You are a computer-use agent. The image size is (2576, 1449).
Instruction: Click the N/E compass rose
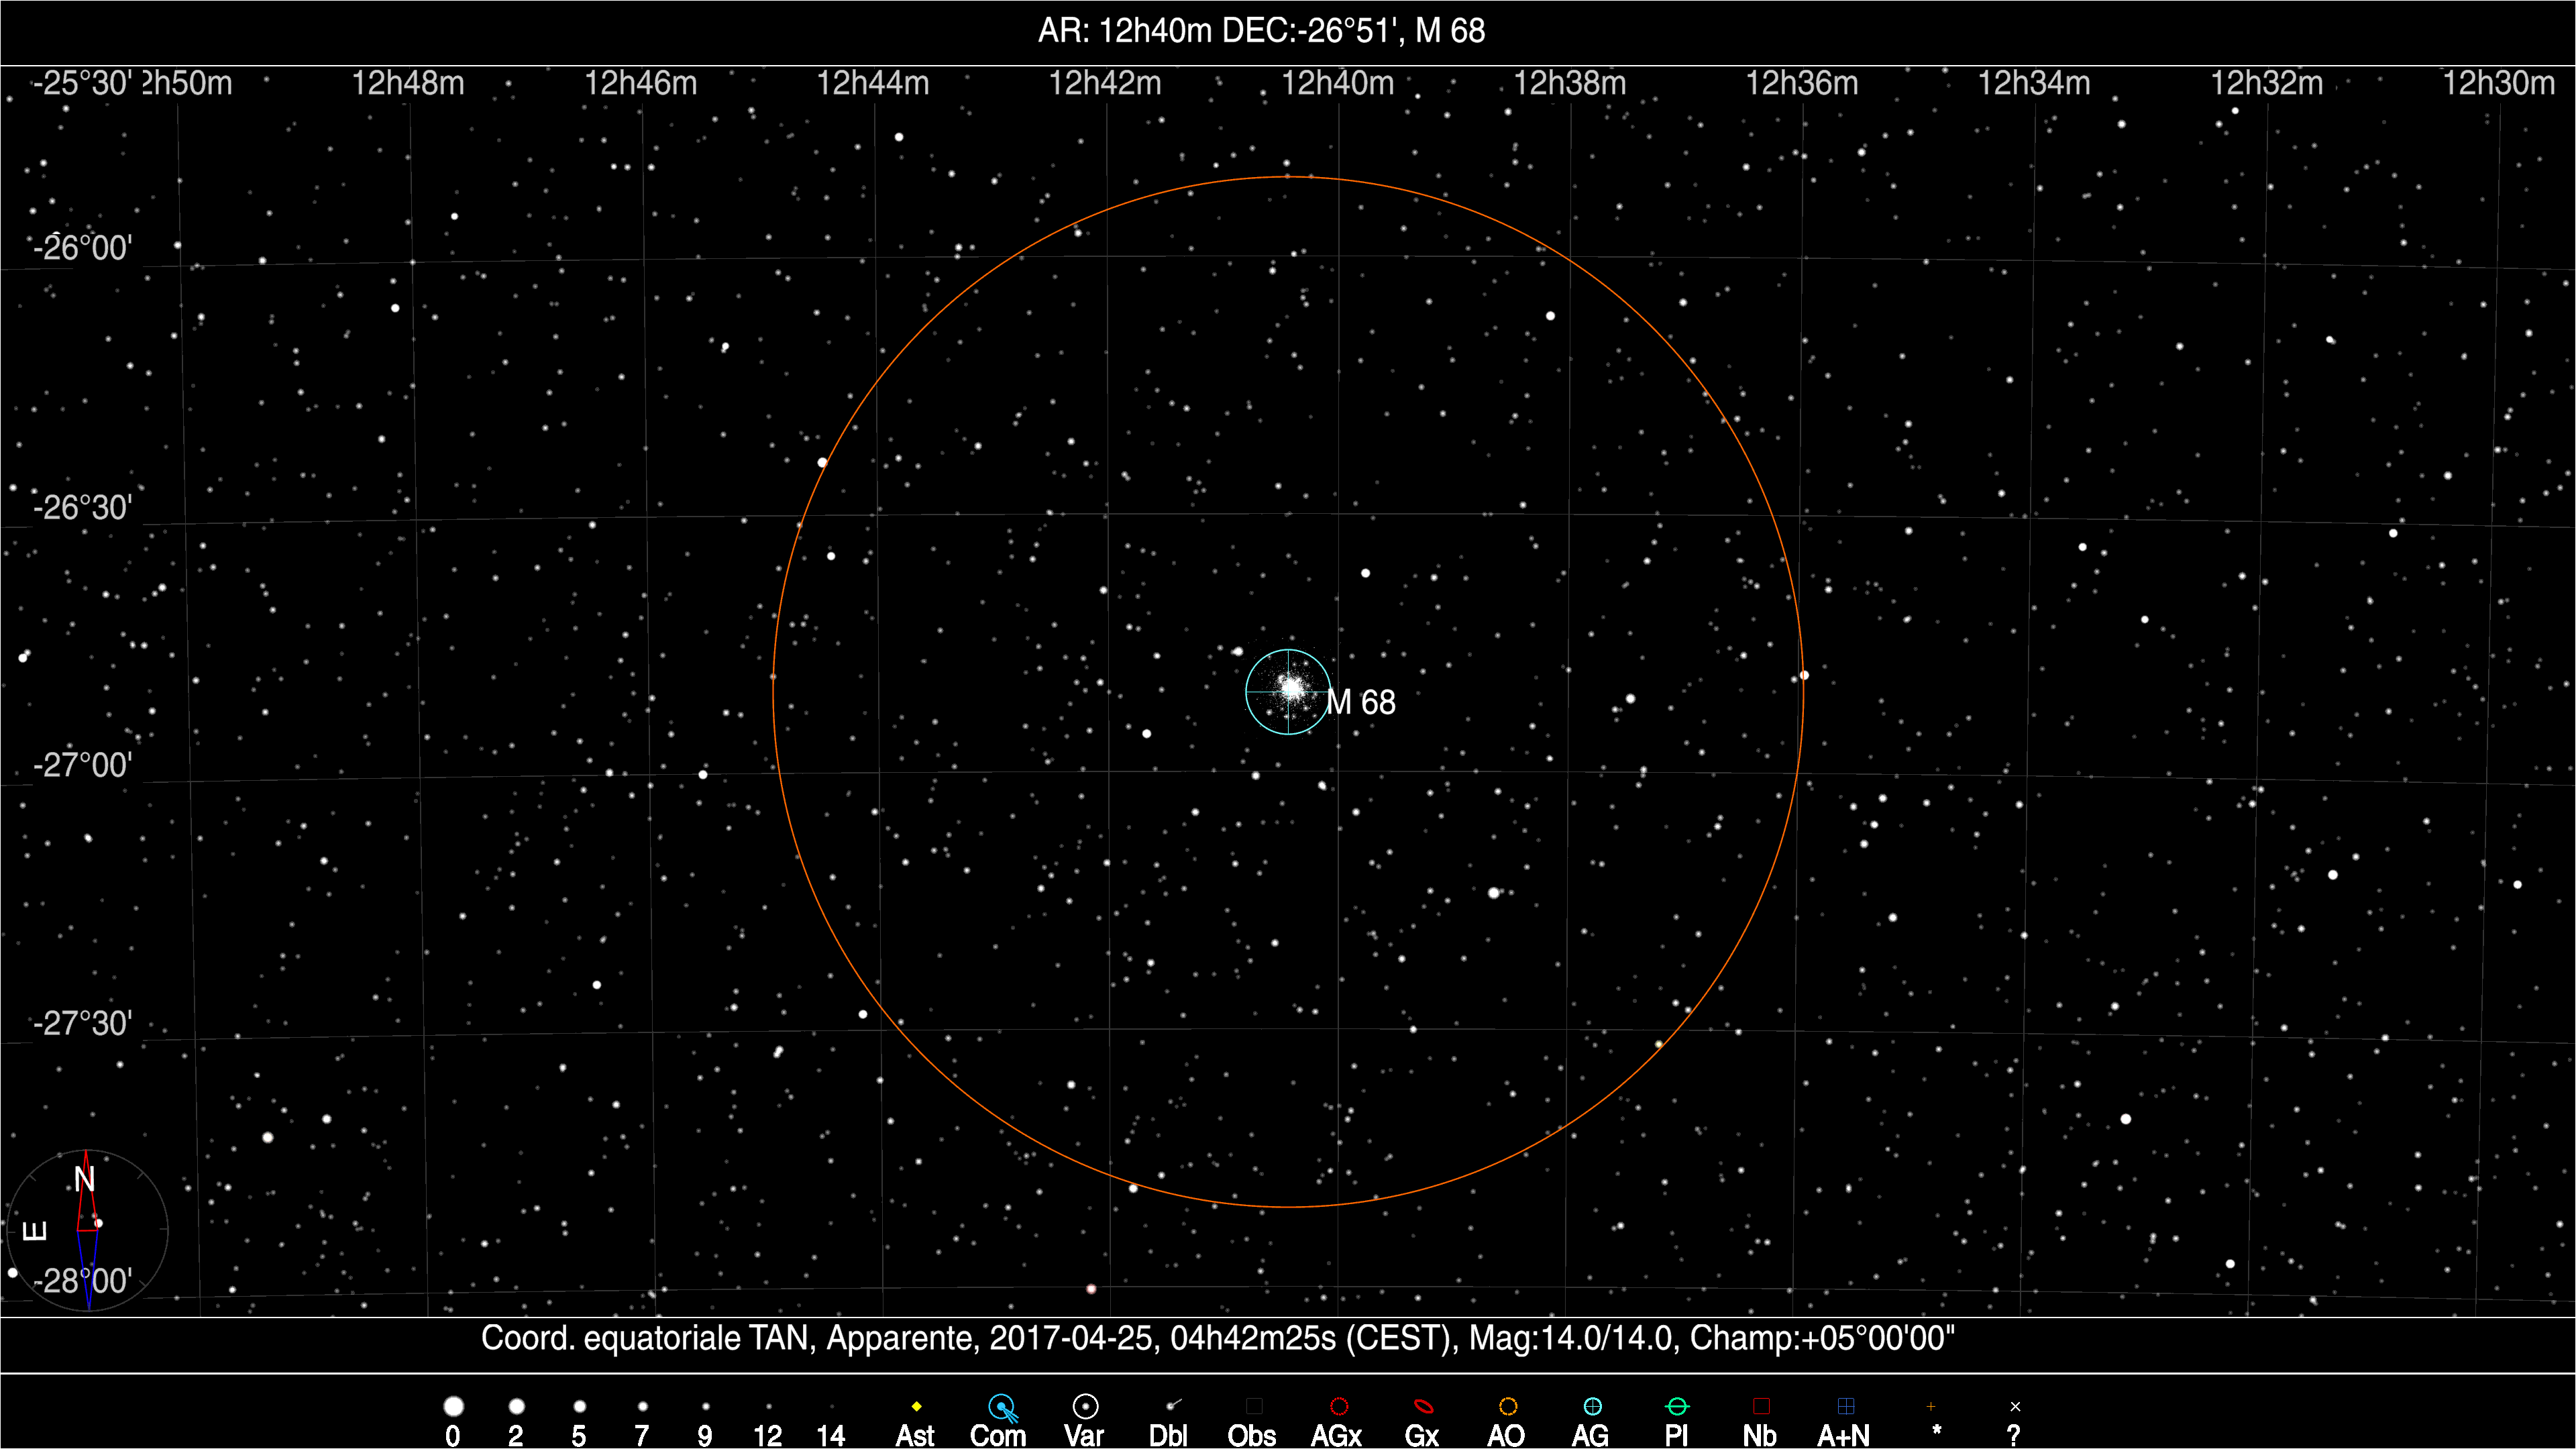pyautogui.click(x=87, y=1229)
